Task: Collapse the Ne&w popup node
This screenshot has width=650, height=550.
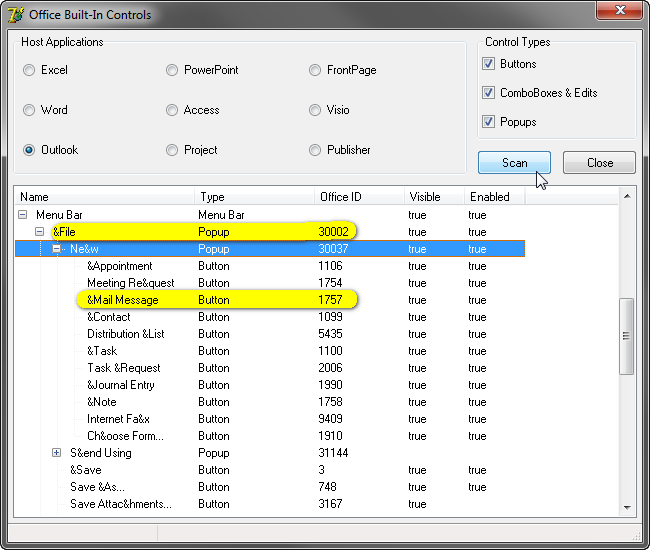Action: (x=57, y=249)
